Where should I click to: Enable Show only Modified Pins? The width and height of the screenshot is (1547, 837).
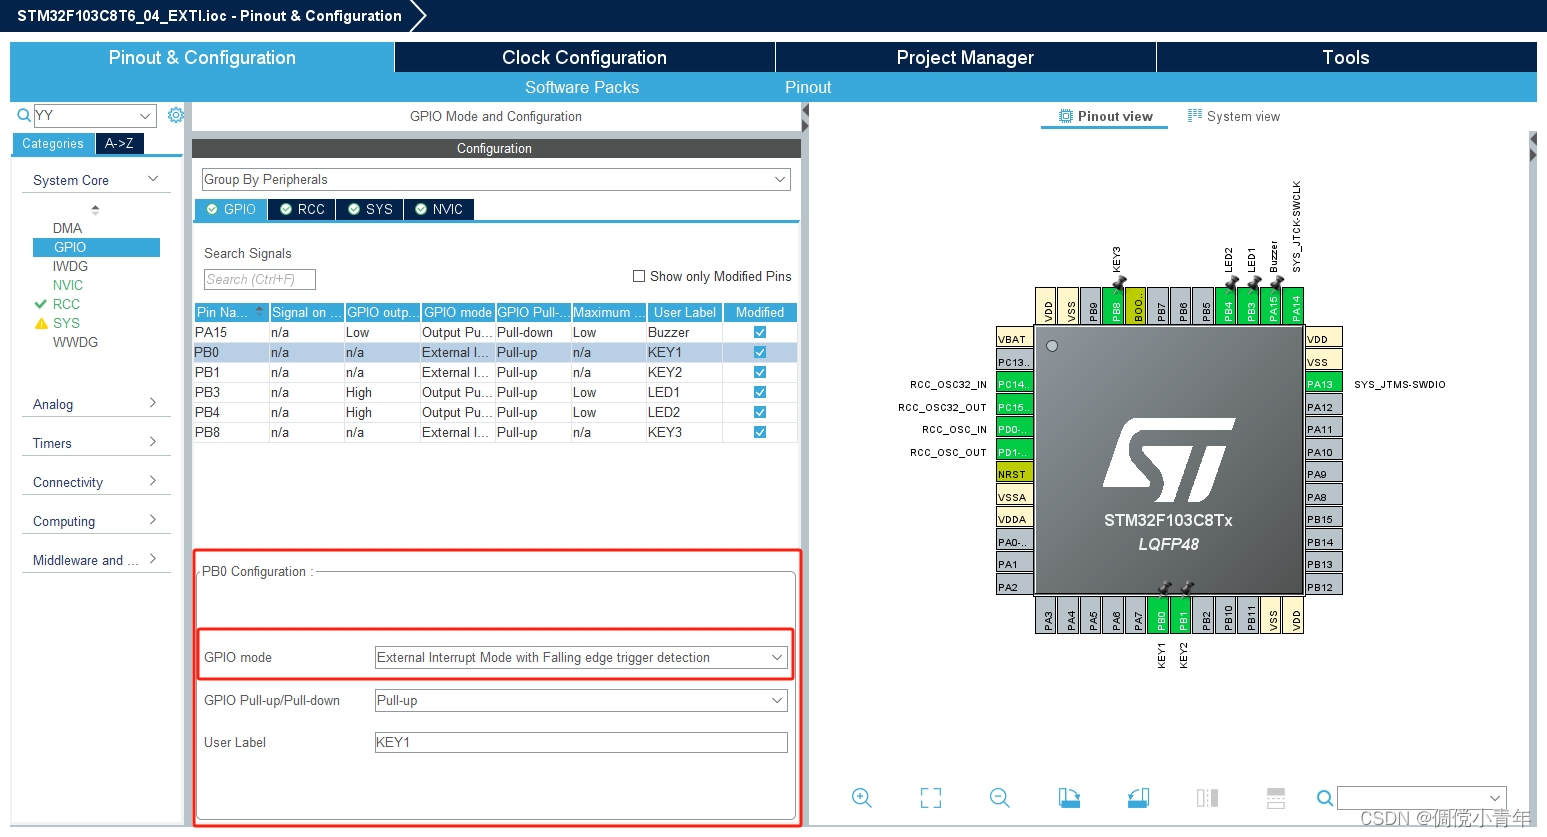[x=638, y=276]
